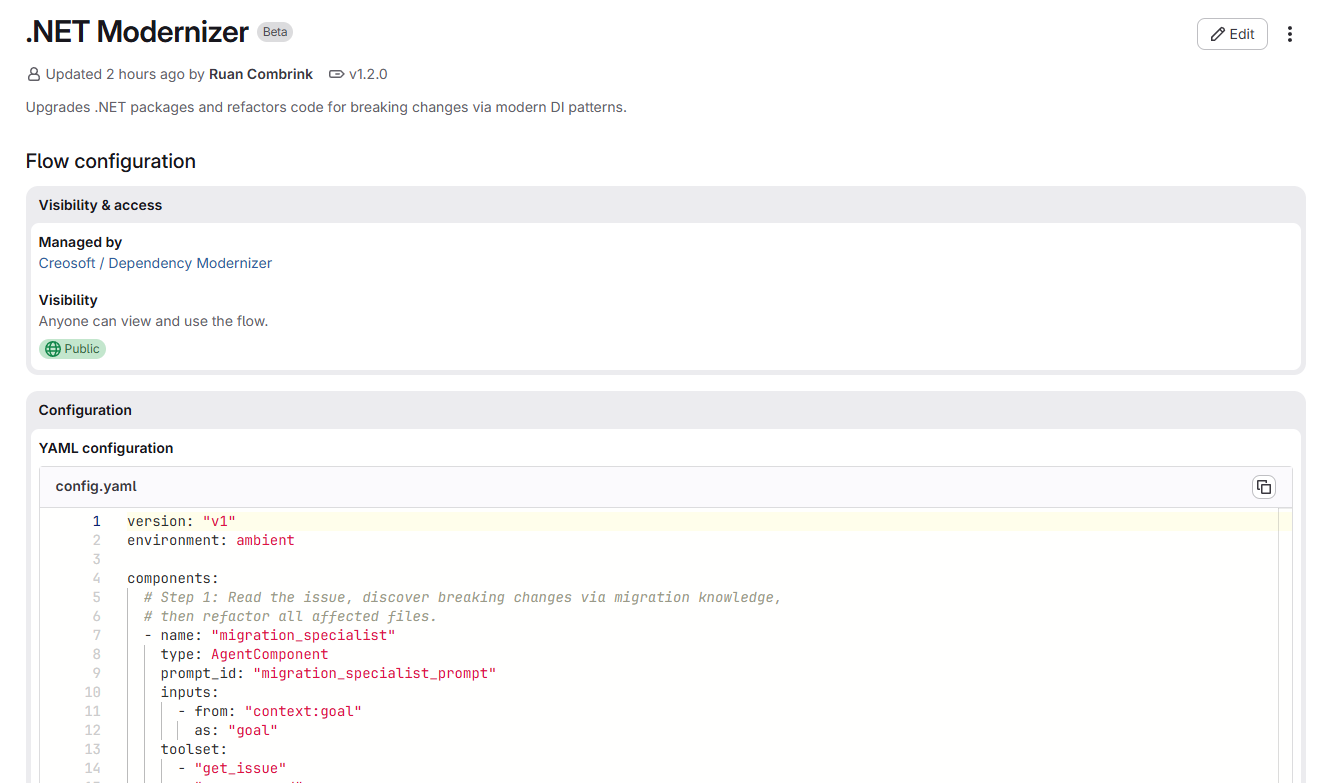Click the YAML configuration label
Viewport: 1325px width, 783px height.
pyautogui.click(x=106, y=448)
